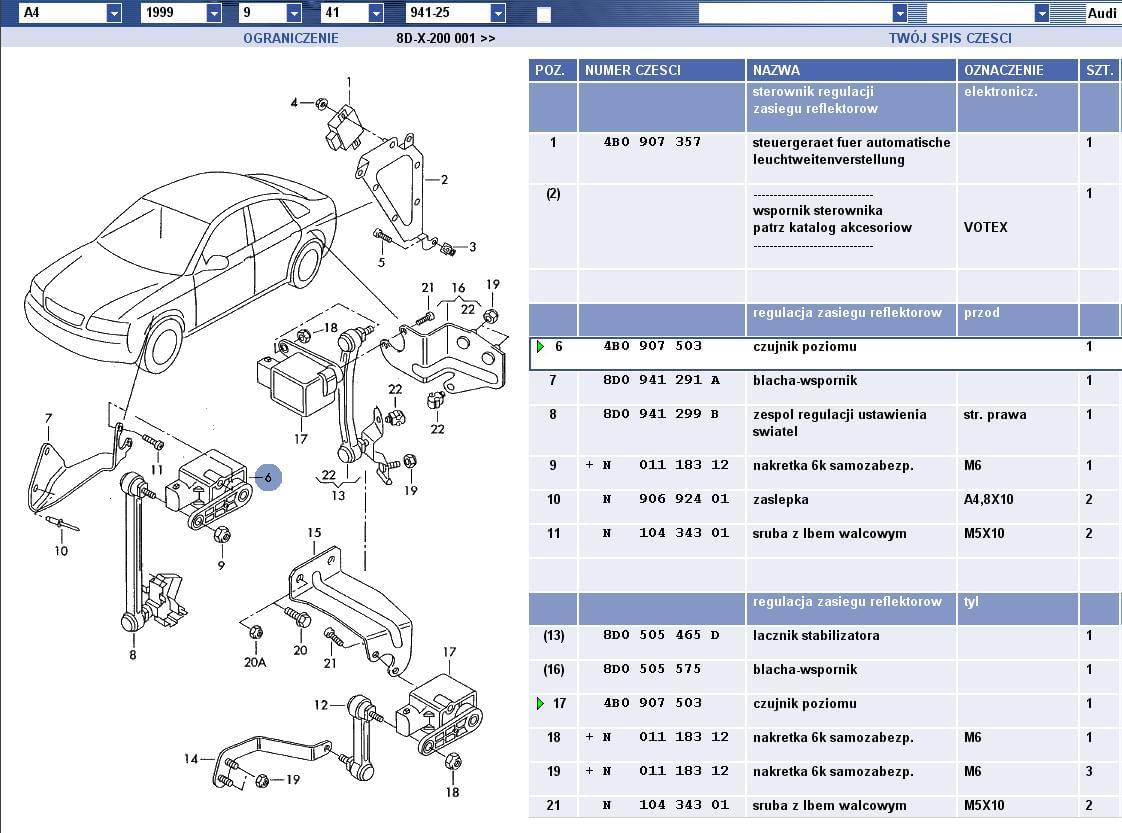Screen dimensions: 1122x833
Task: Click callout number 14 in the diagram
Action: tap(190, 759)
